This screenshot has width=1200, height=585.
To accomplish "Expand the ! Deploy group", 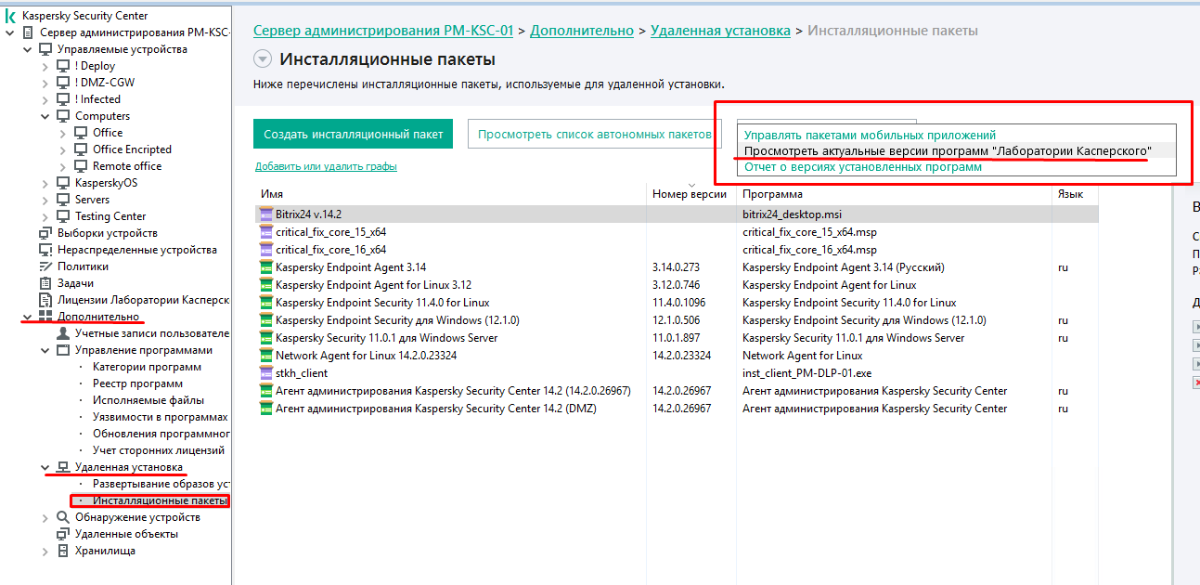I will click(46, 66).
